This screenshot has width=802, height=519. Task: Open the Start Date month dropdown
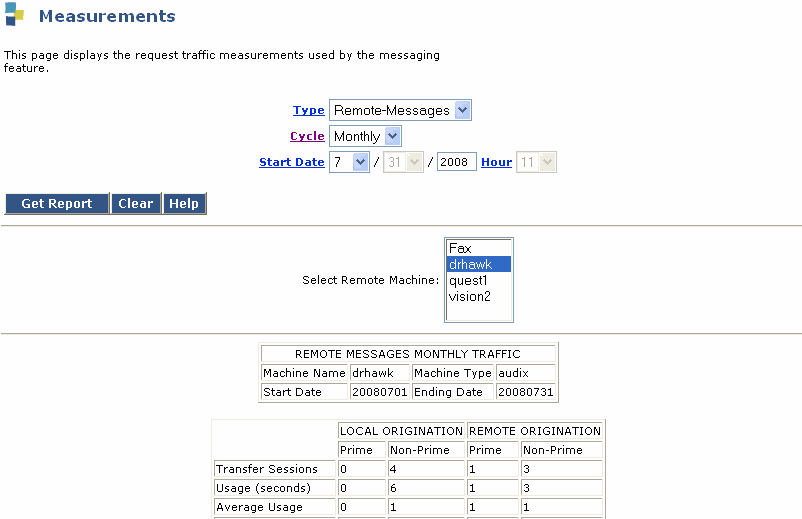point(349,162)
